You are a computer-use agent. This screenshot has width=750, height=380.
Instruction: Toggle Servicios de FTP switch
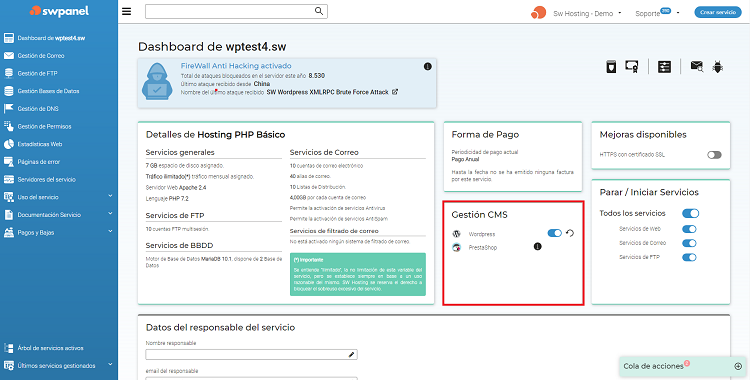click(689, 257)
